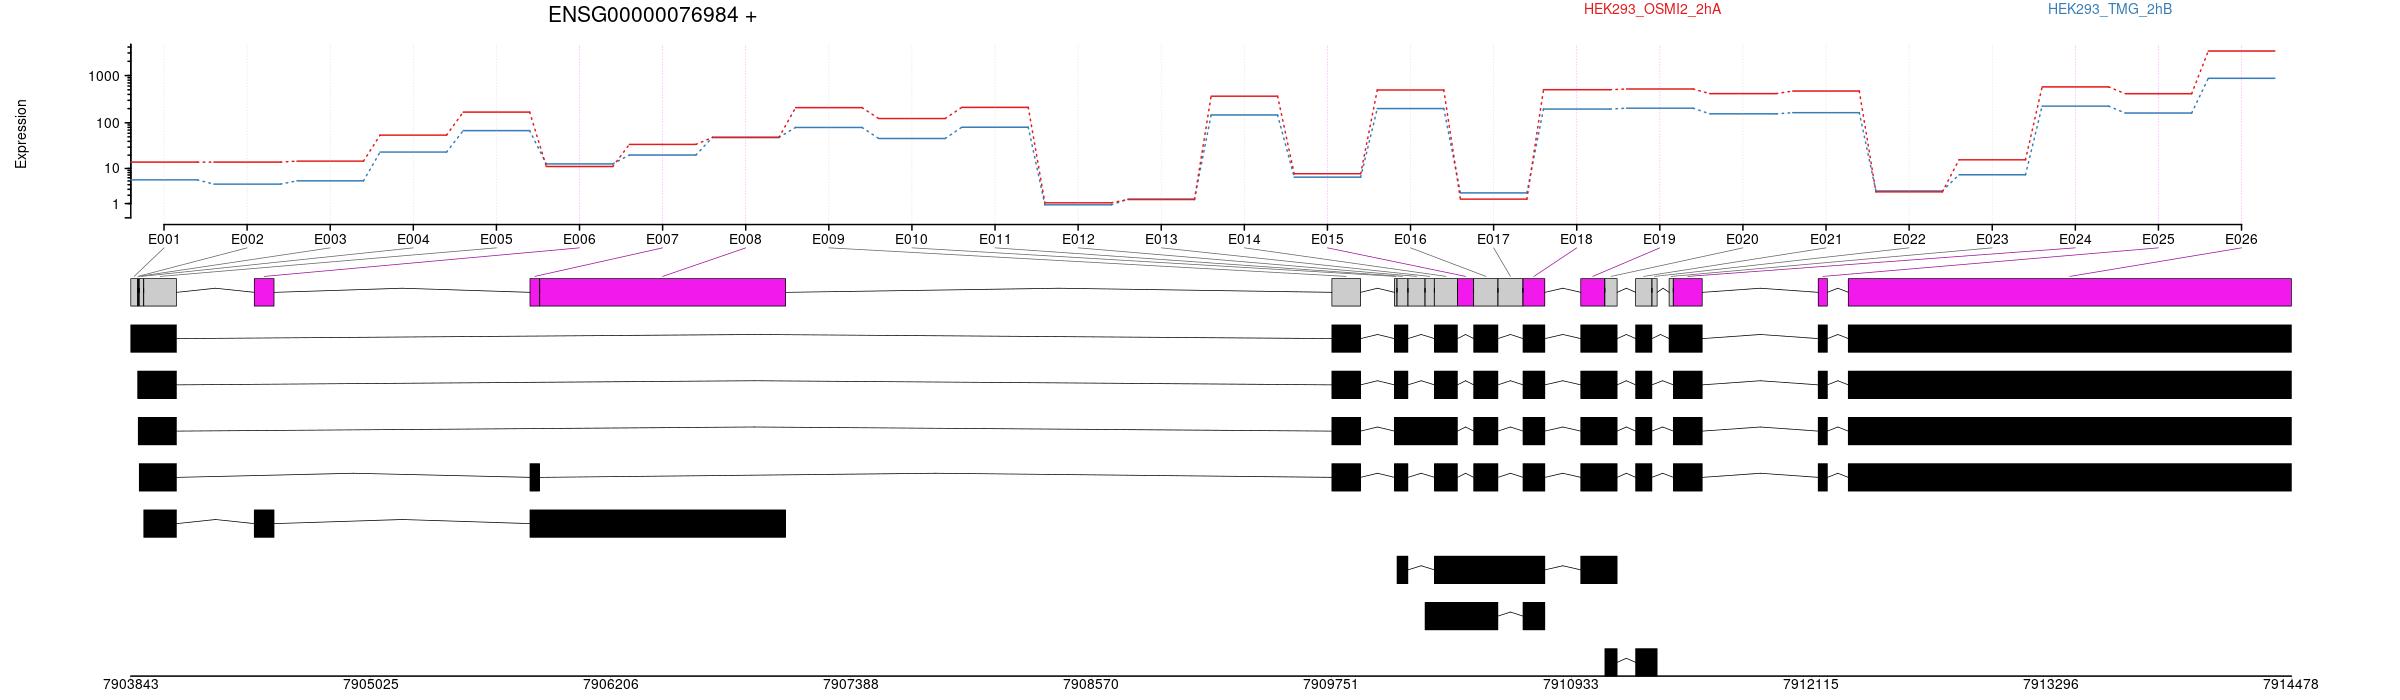Click the E004 exon label
This screenshot has height=700, width=2400.
coord(413,239)
